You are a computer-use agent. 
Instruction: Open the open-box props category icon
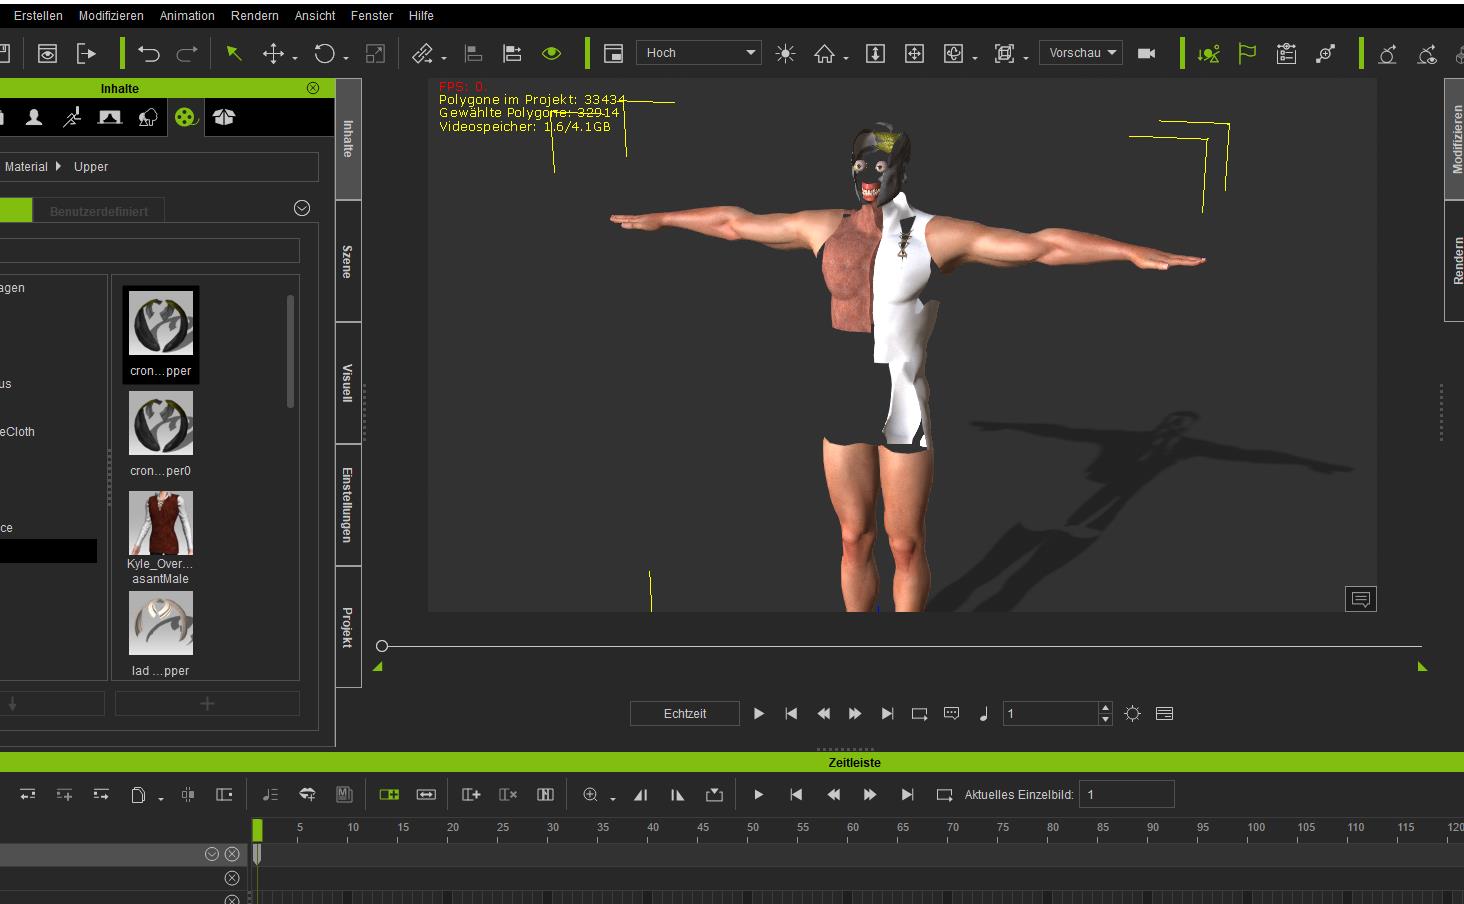pos(224,118)
